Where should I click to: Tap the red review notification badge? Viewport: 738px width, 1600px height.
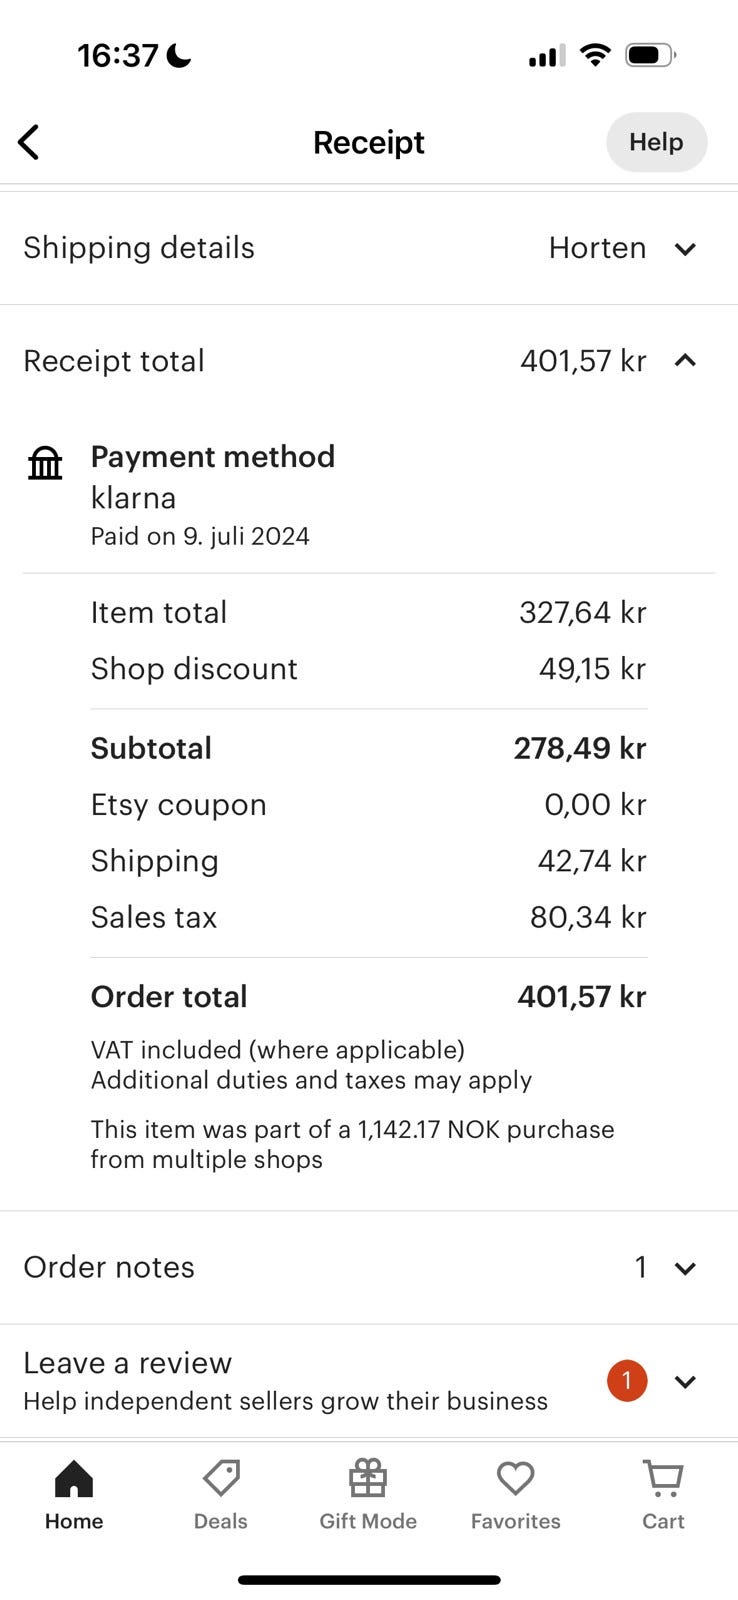[x=627, y=1381]
